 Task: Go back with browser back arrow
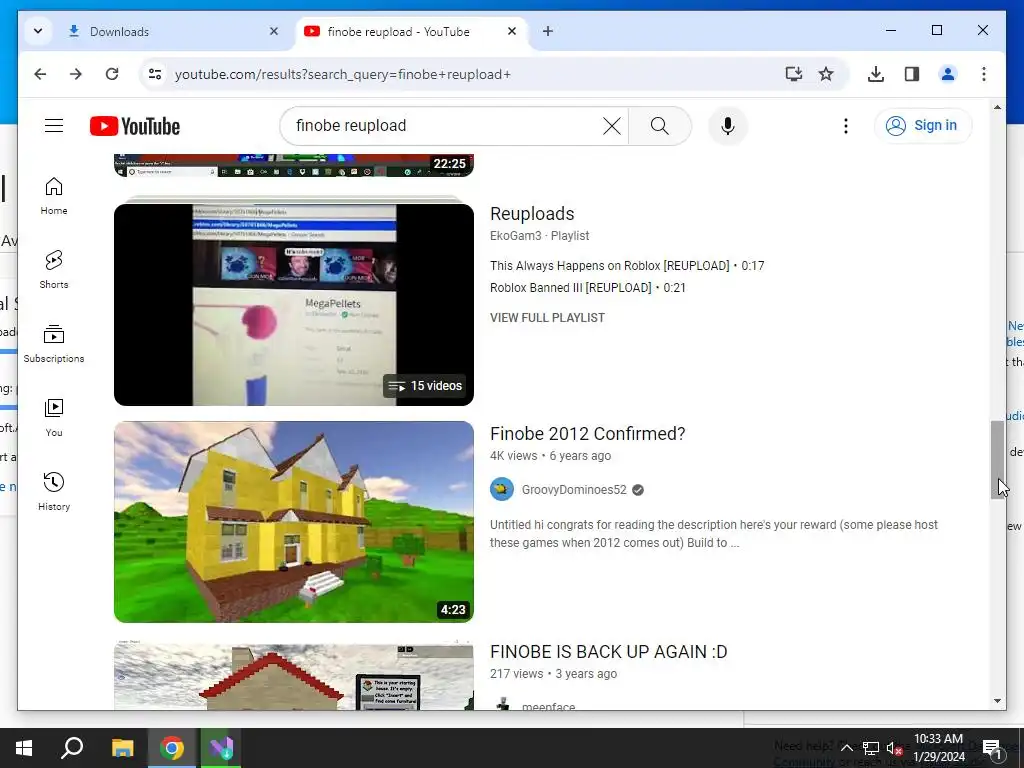click(40, 74)
